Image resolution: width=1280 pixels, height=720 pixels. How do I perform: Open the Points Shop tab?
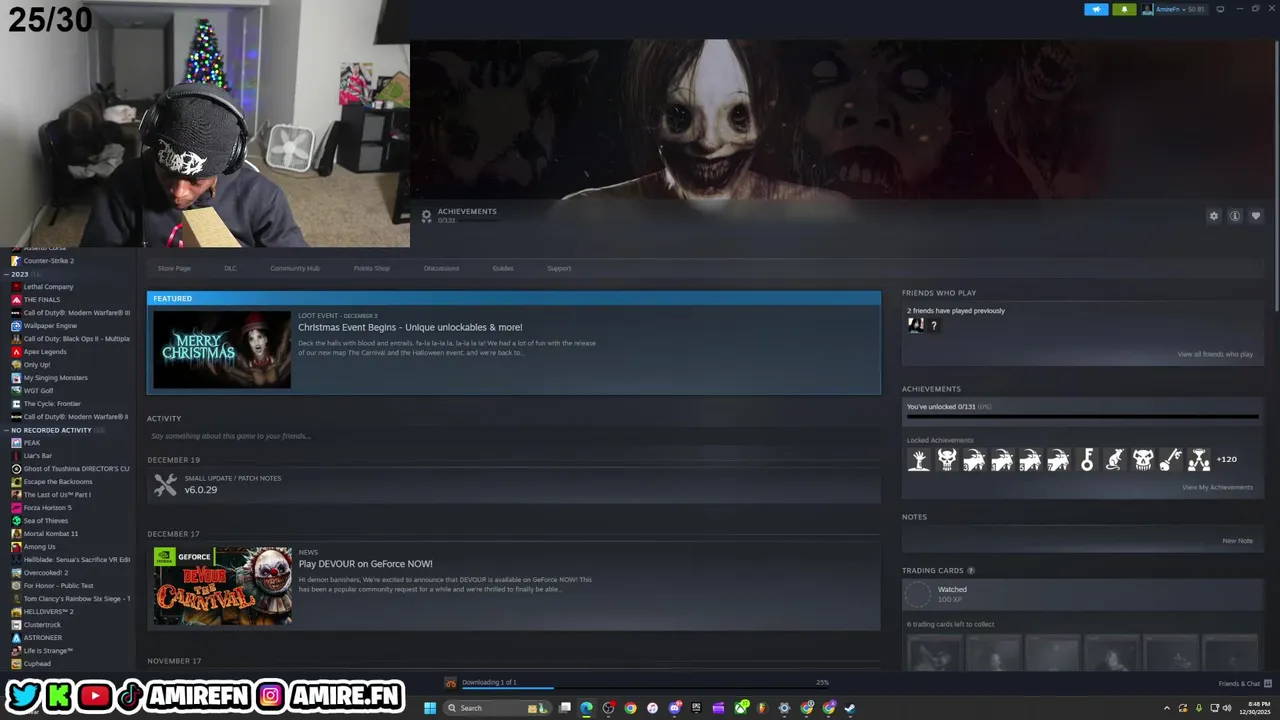tap(372, 268)
